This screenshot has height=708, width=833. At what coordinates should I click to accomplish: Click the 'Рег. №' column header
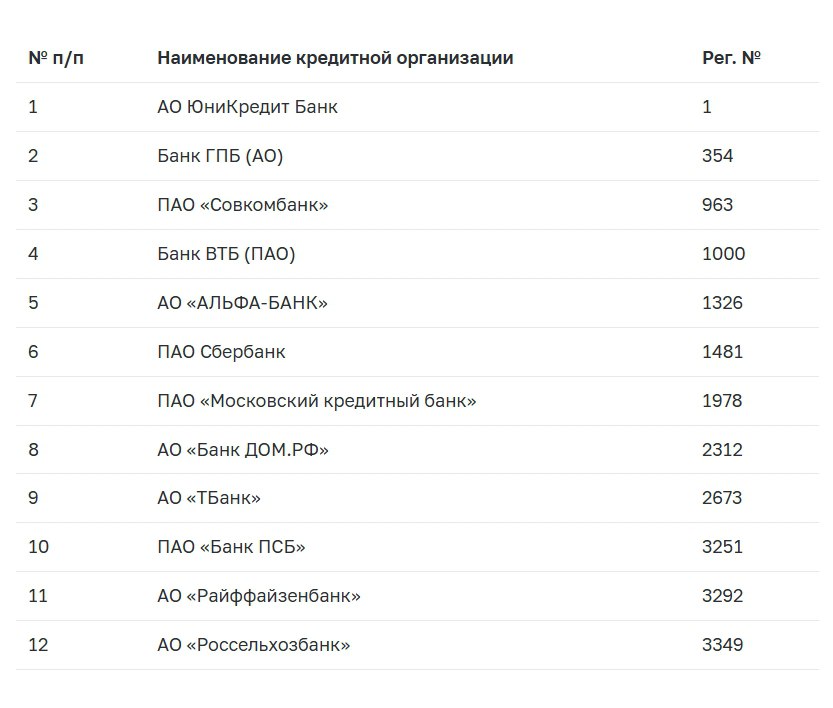tap(731, 58)
